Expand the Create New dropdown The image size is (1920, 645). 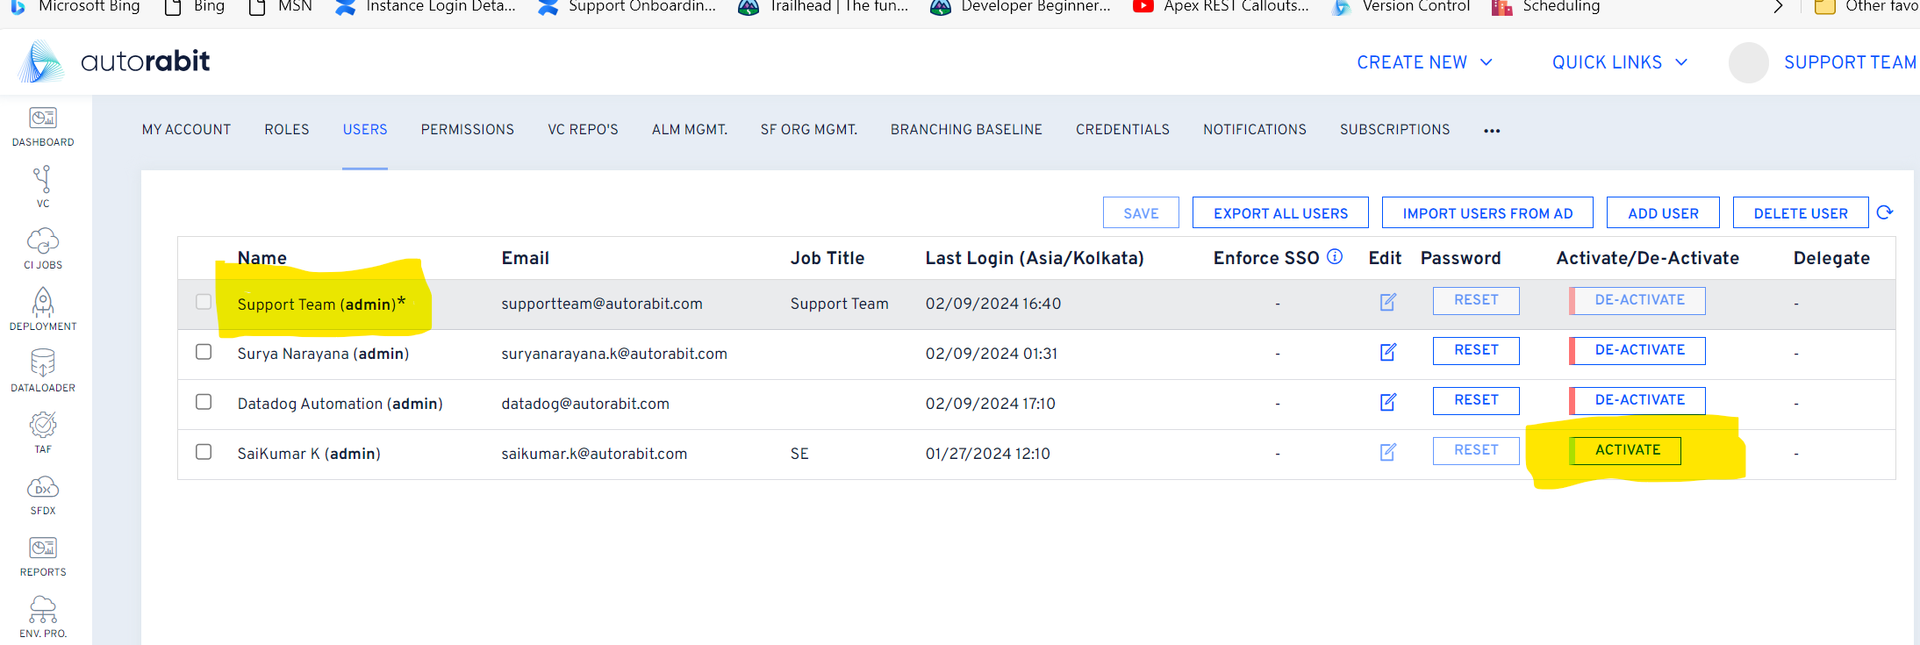tap(1424, 62)
